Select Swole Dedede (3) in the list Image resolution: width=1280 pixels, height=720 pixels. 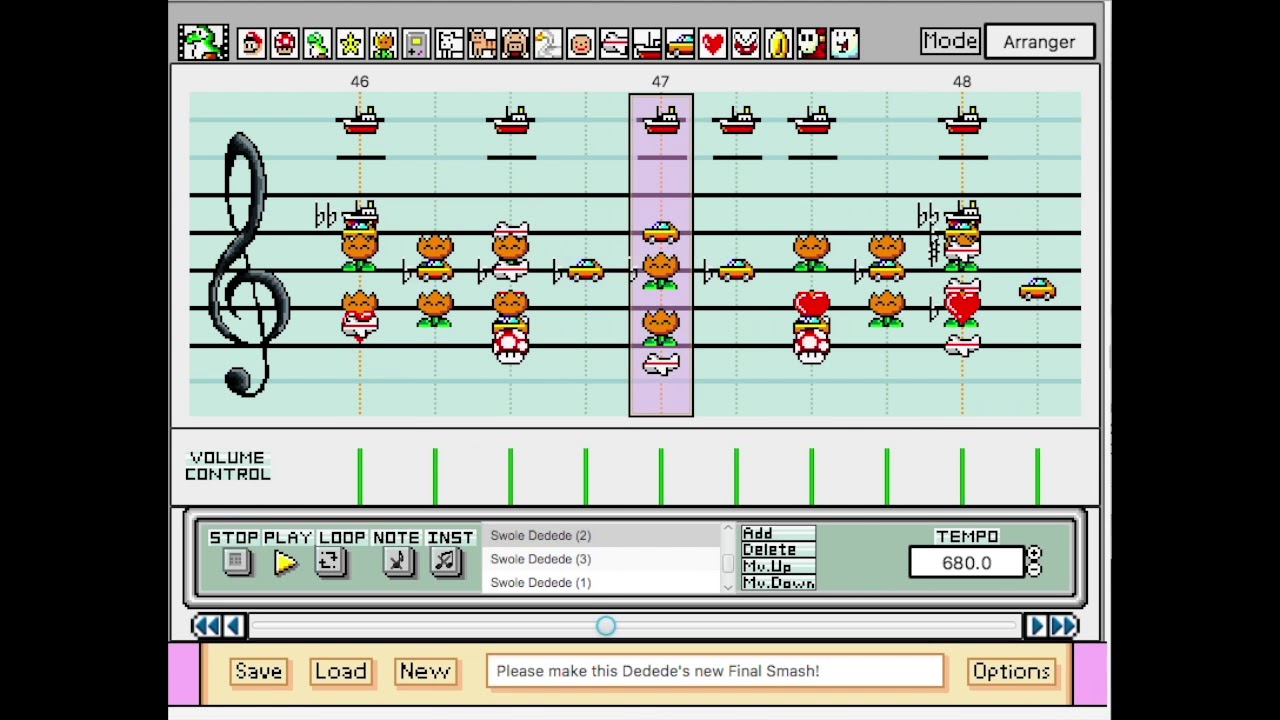(601, 559)
